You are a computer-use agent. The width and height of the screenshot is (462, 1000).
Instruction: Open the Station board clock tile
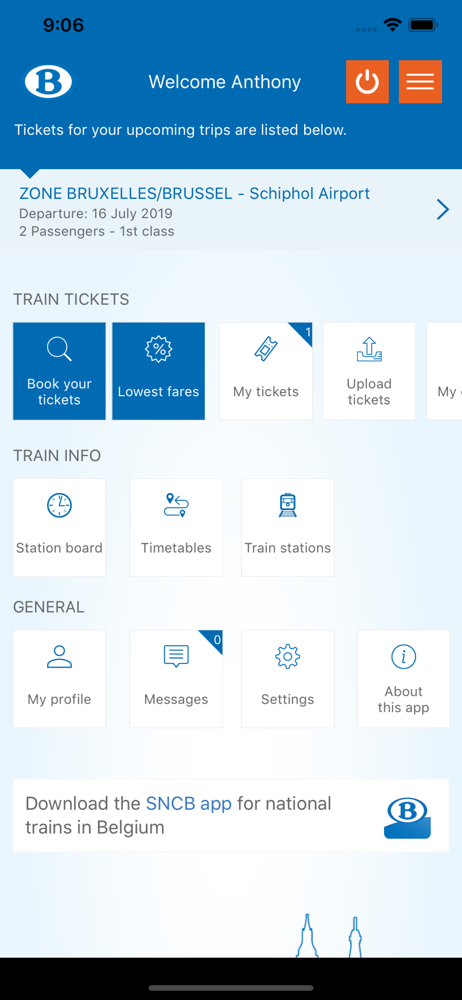click(59, 527)
